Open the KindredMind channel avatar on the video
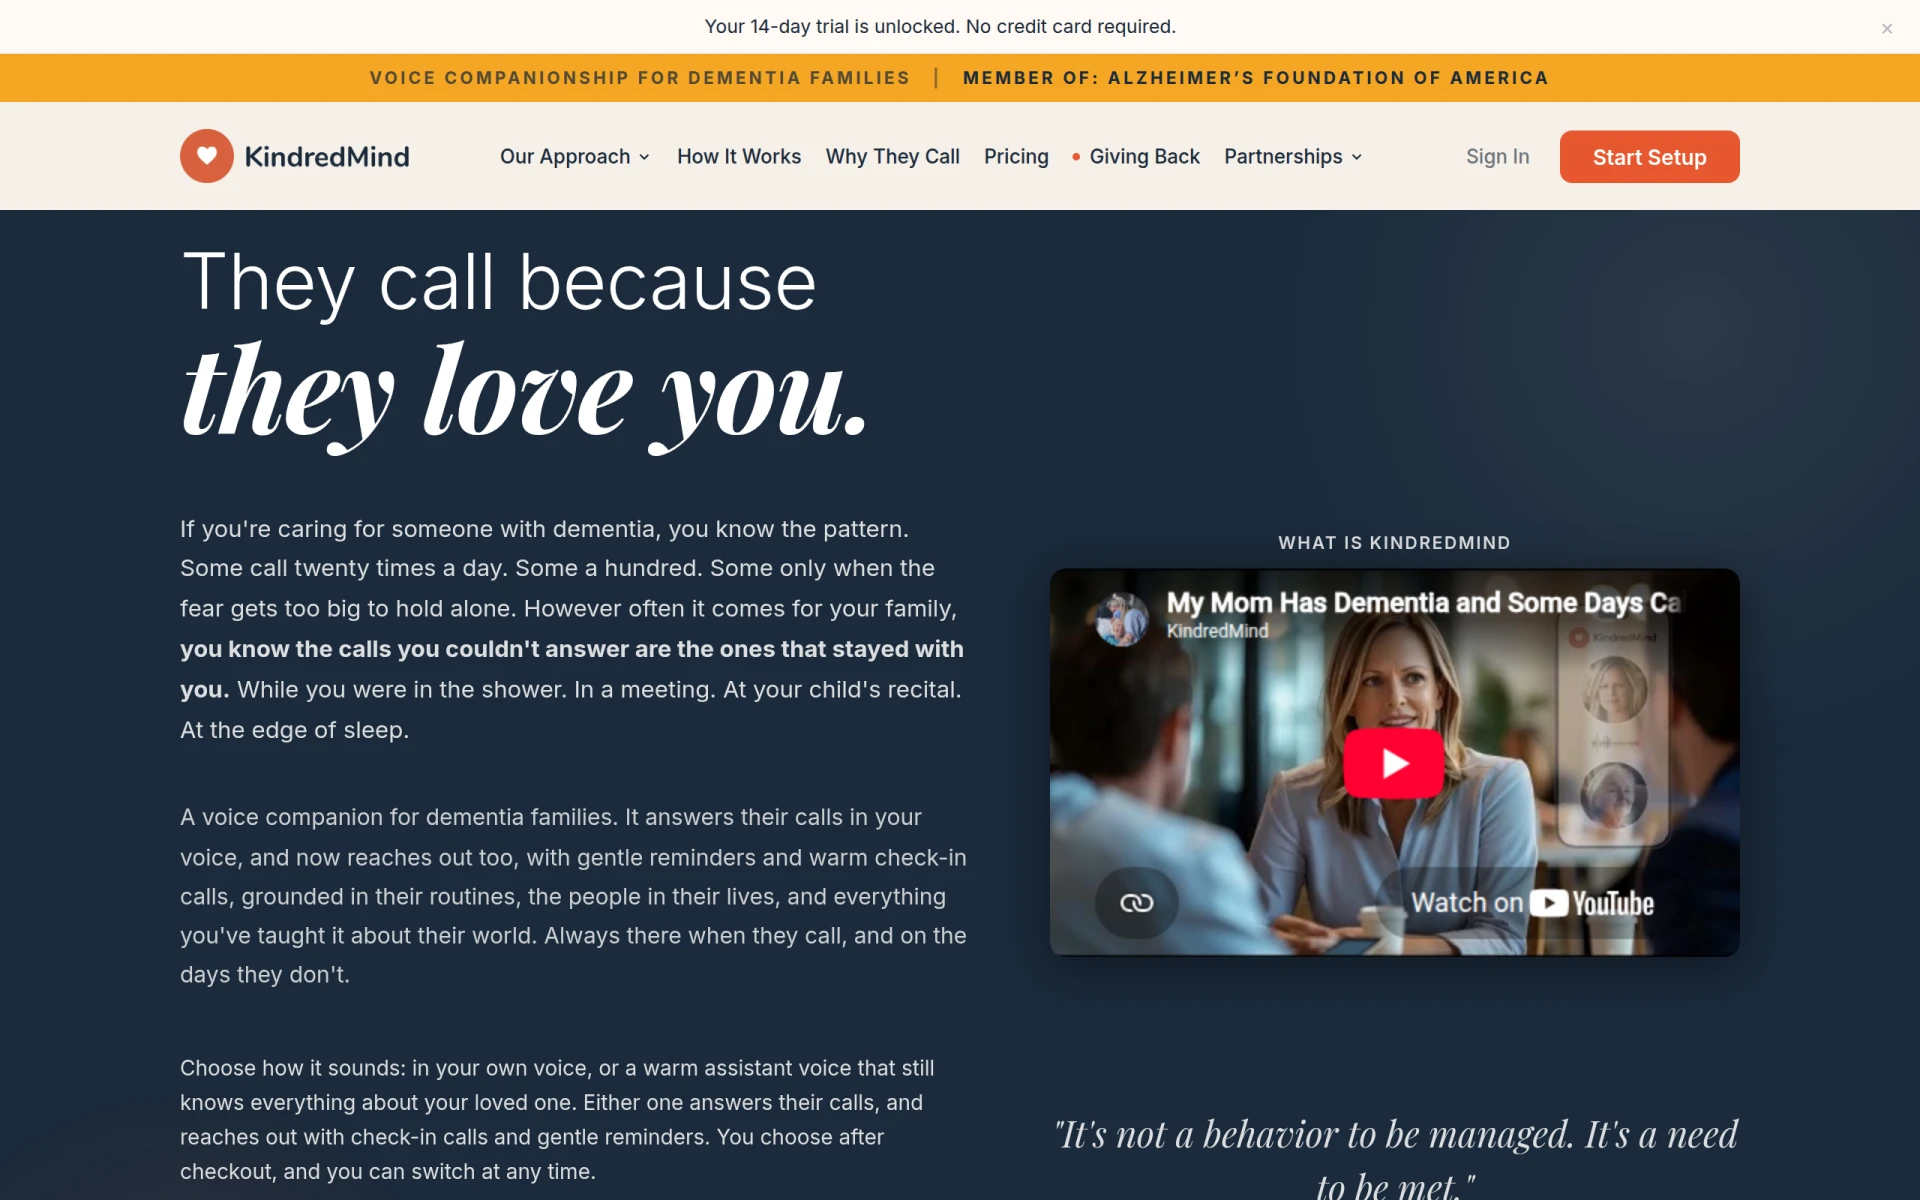 [1121, 618]
